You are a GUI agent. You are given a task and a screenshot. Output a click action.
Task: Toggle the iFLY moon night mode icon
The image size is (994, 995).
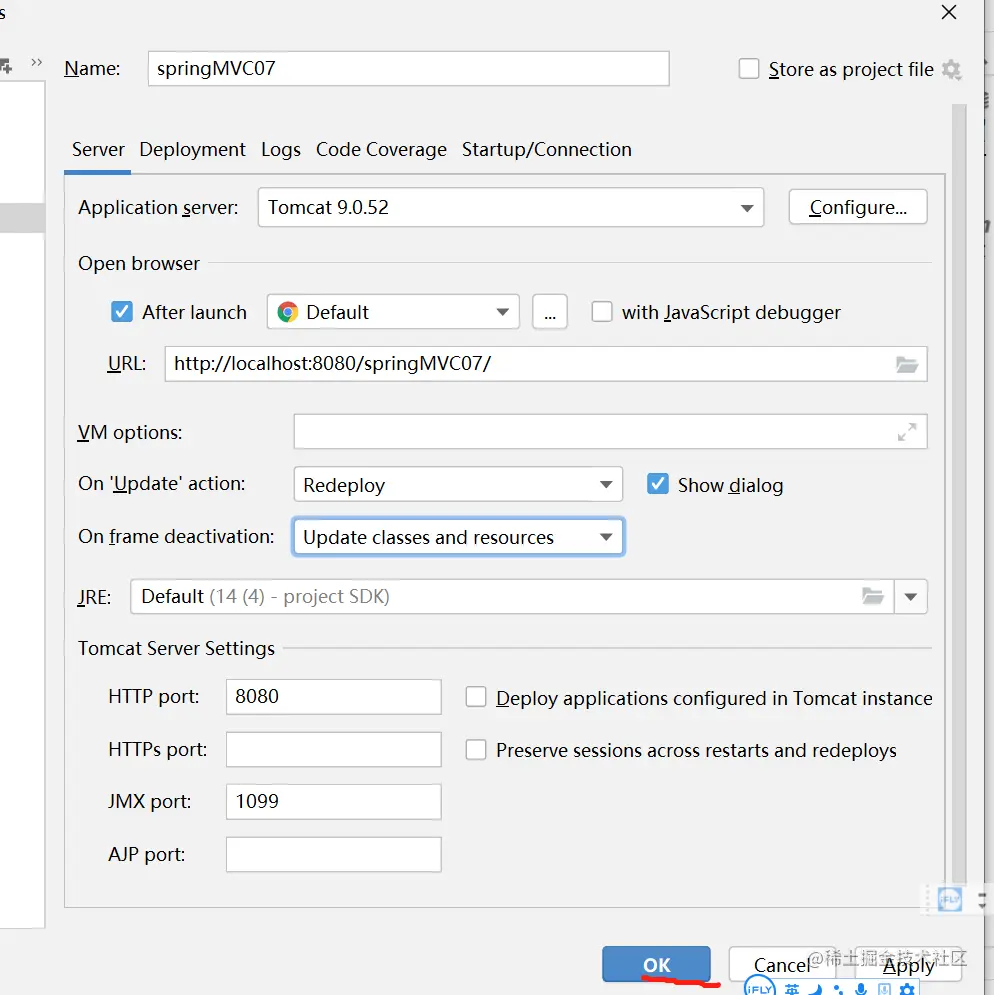[816, 989]
